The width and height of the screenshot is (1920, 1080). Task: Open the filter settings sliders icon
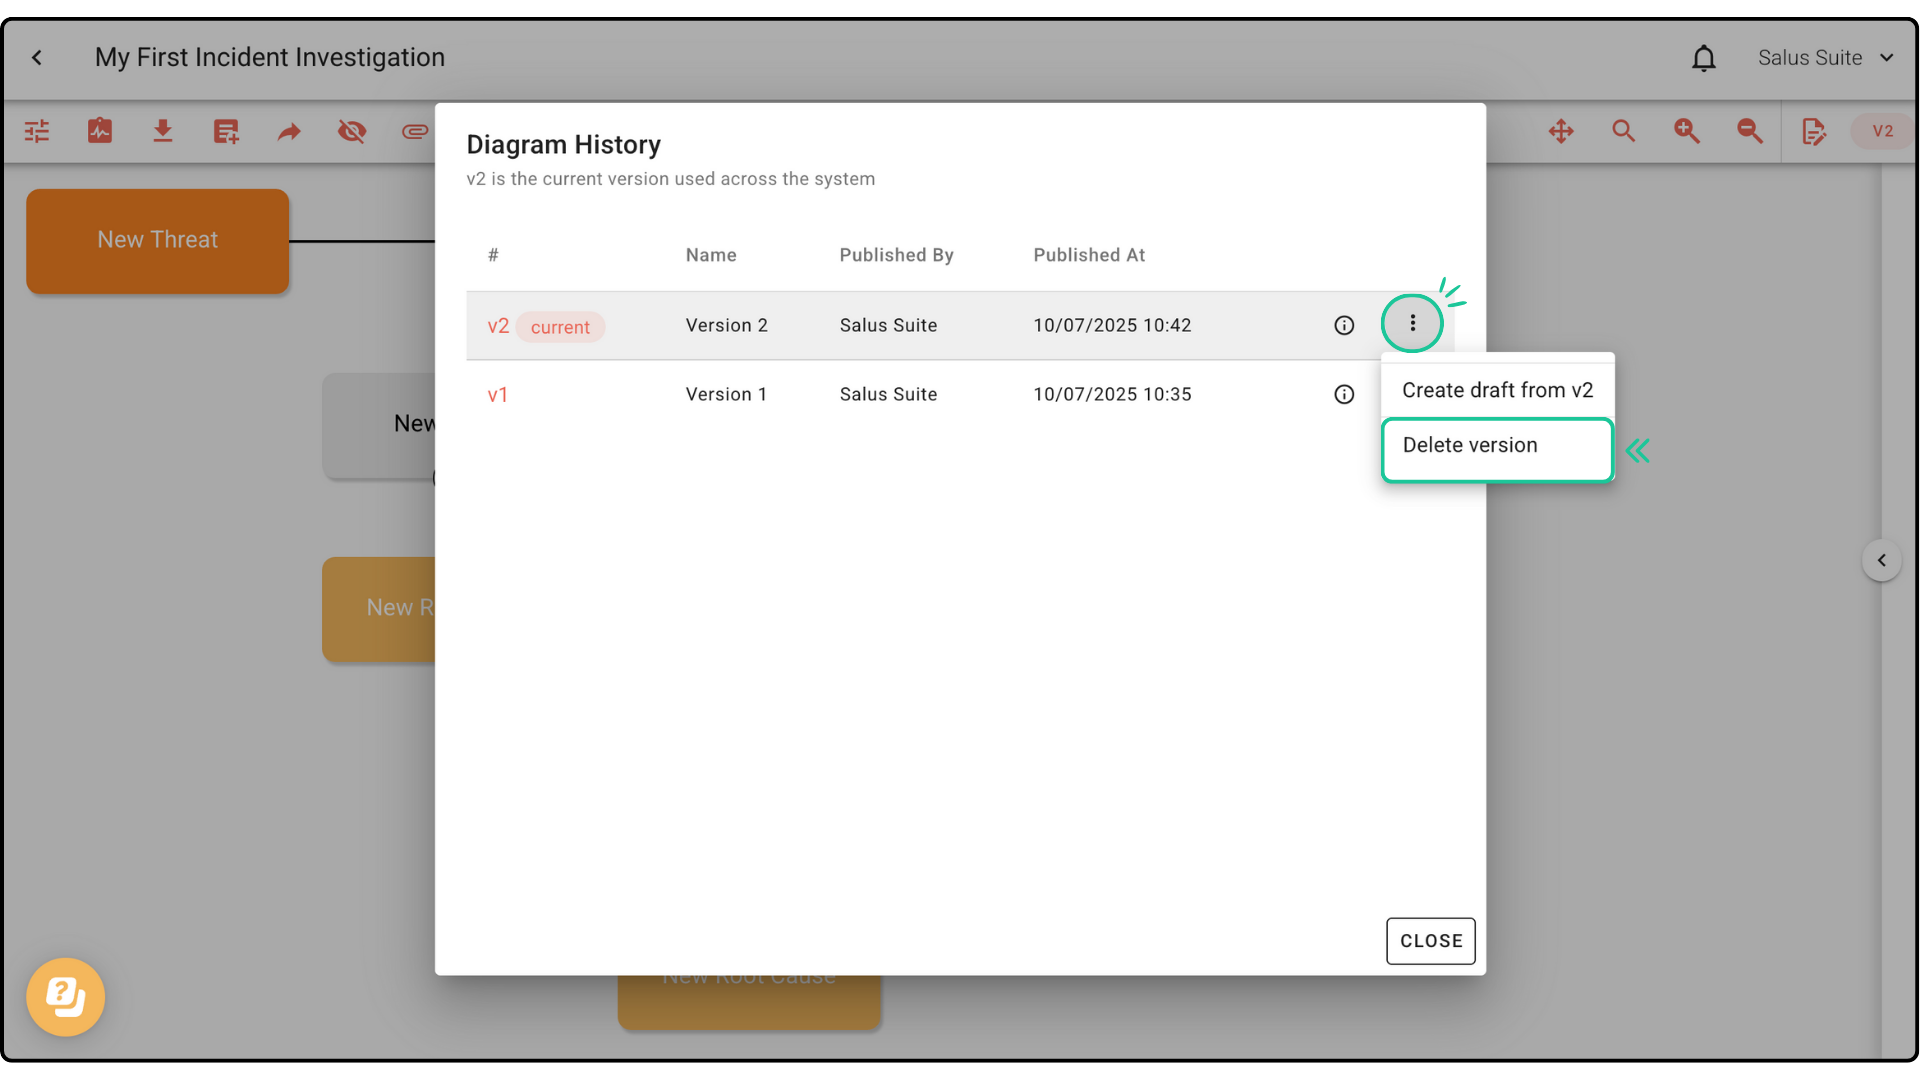(37, 131)
